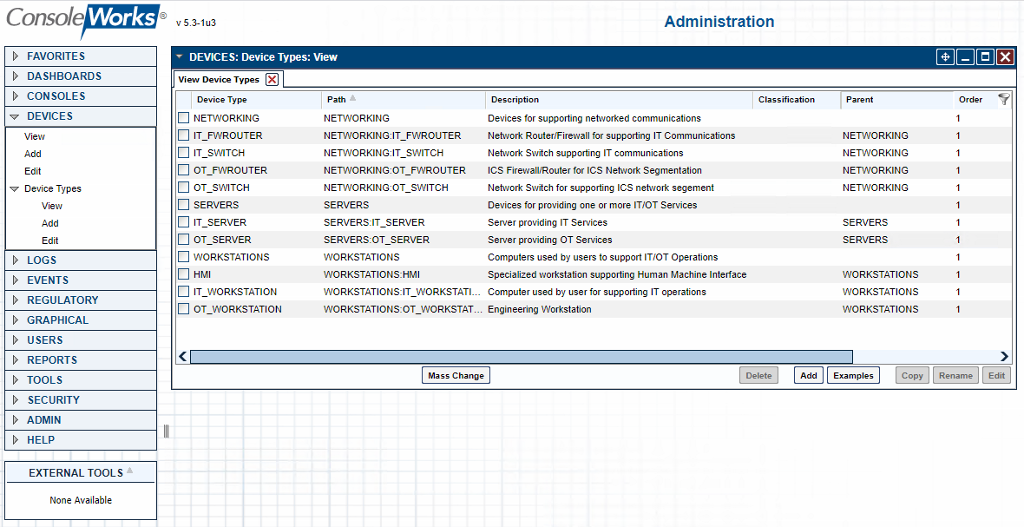The width and height of the screenshot is (1024, 527).
Task: Open the filter funnel icon in table header
Action: [1004, 99]
